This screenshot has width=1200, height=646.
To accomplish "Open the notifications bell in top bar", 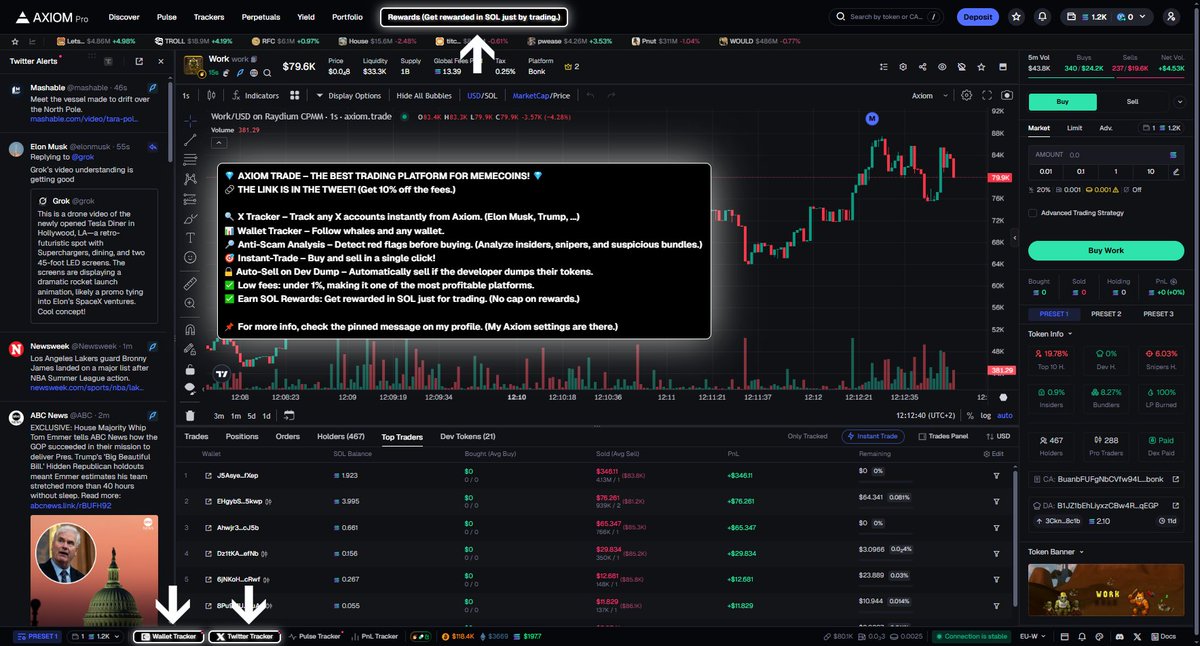I will [1043, 17].
